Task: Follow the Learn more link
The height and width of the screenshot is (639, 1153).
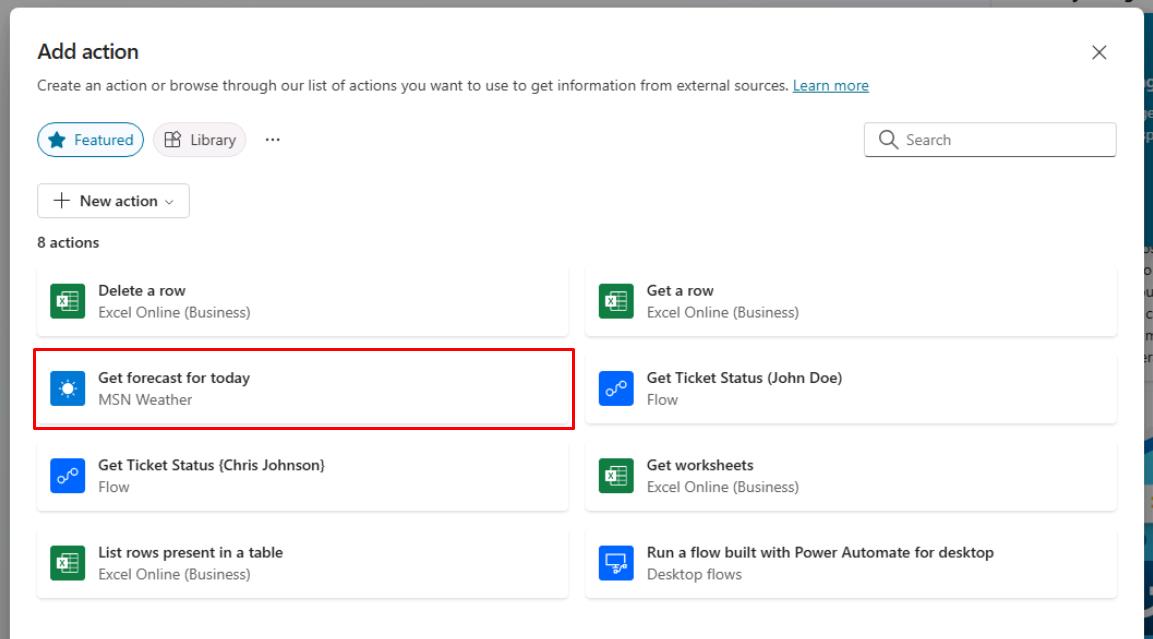Action: 830,86
